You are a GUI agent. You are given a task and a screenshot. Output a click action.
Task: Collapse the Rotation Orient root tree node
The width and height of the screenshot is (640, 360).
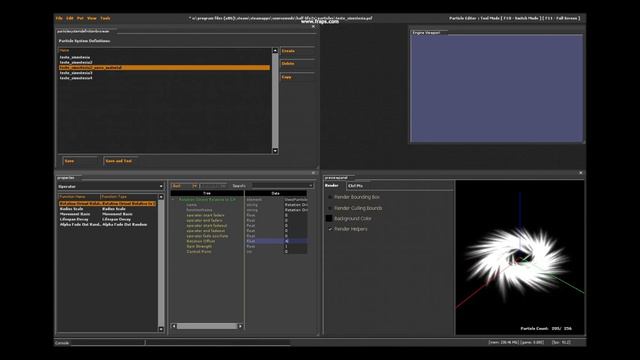[x=173, y=200]
